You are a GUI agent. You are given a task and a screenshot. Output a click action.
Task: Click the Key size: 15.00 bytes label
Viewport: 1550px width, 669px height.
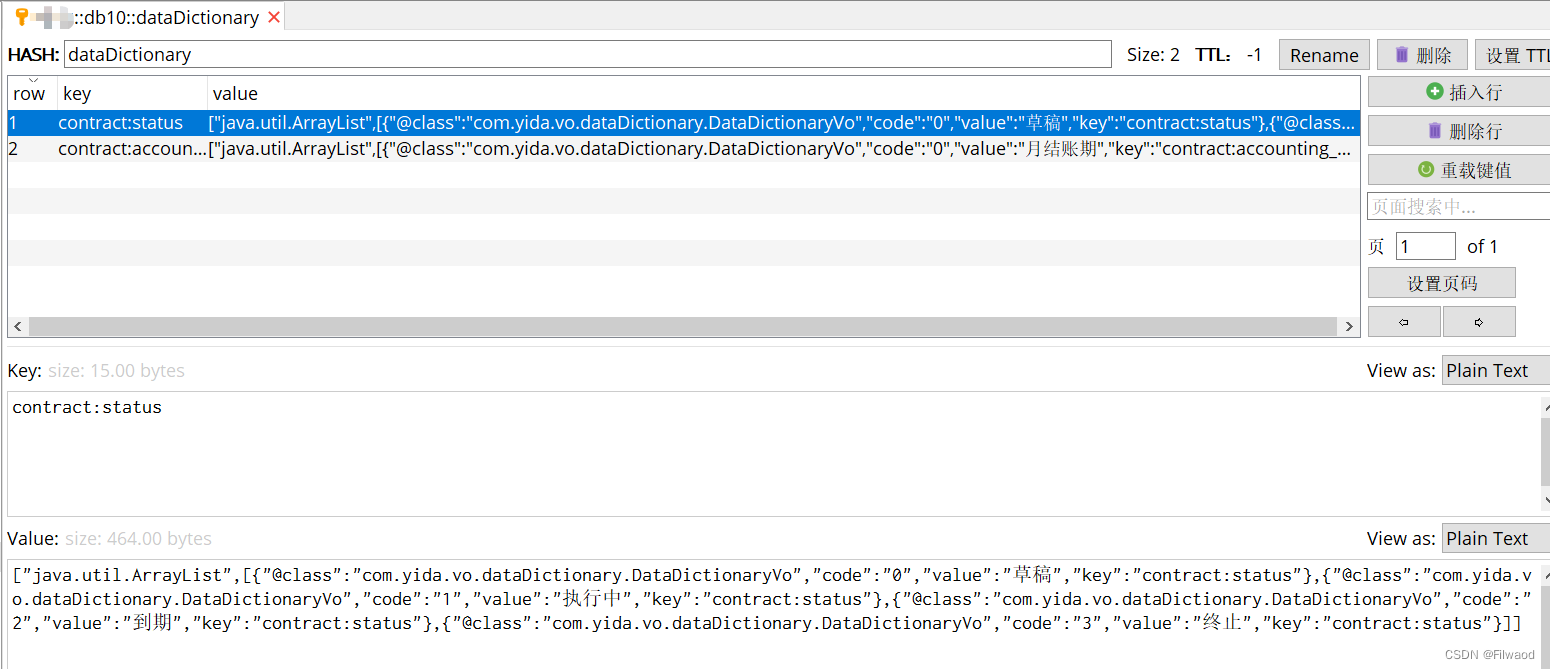coord(96,370)
